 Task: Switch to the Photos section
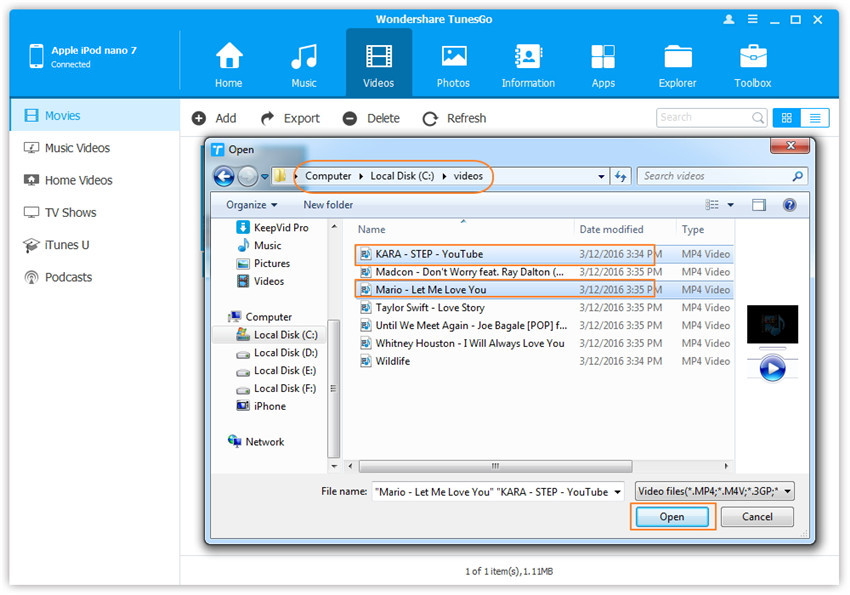(x=453, y=57)
